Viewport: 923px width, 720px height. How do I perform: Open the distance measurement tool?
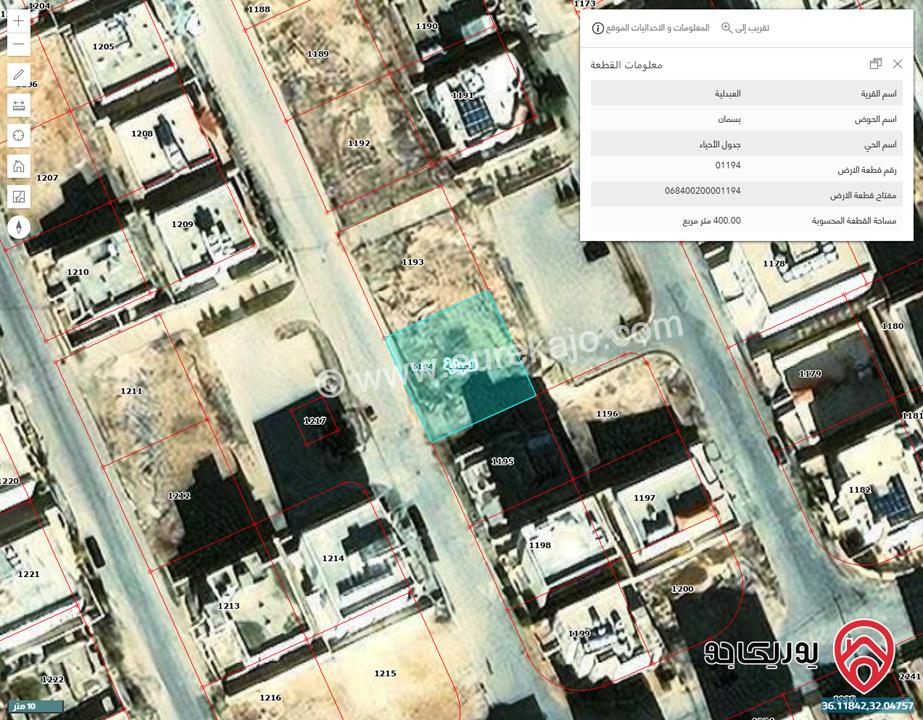[x=19, y=105]
